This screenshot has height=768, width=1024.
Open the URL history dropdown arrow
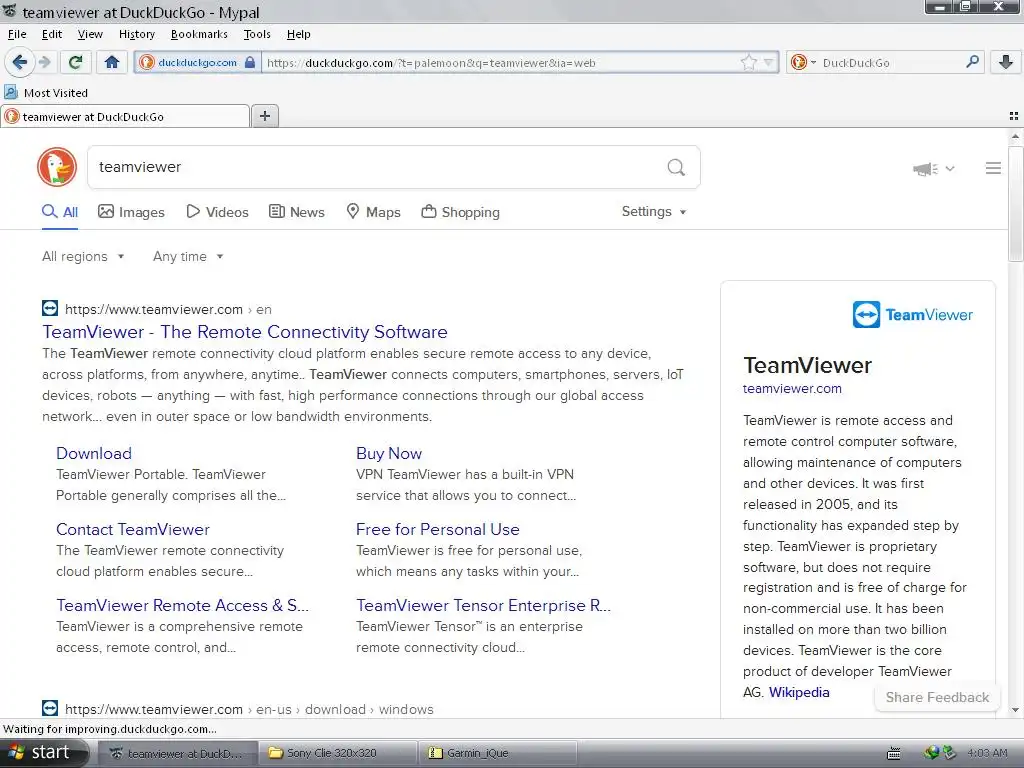(769, 63)
